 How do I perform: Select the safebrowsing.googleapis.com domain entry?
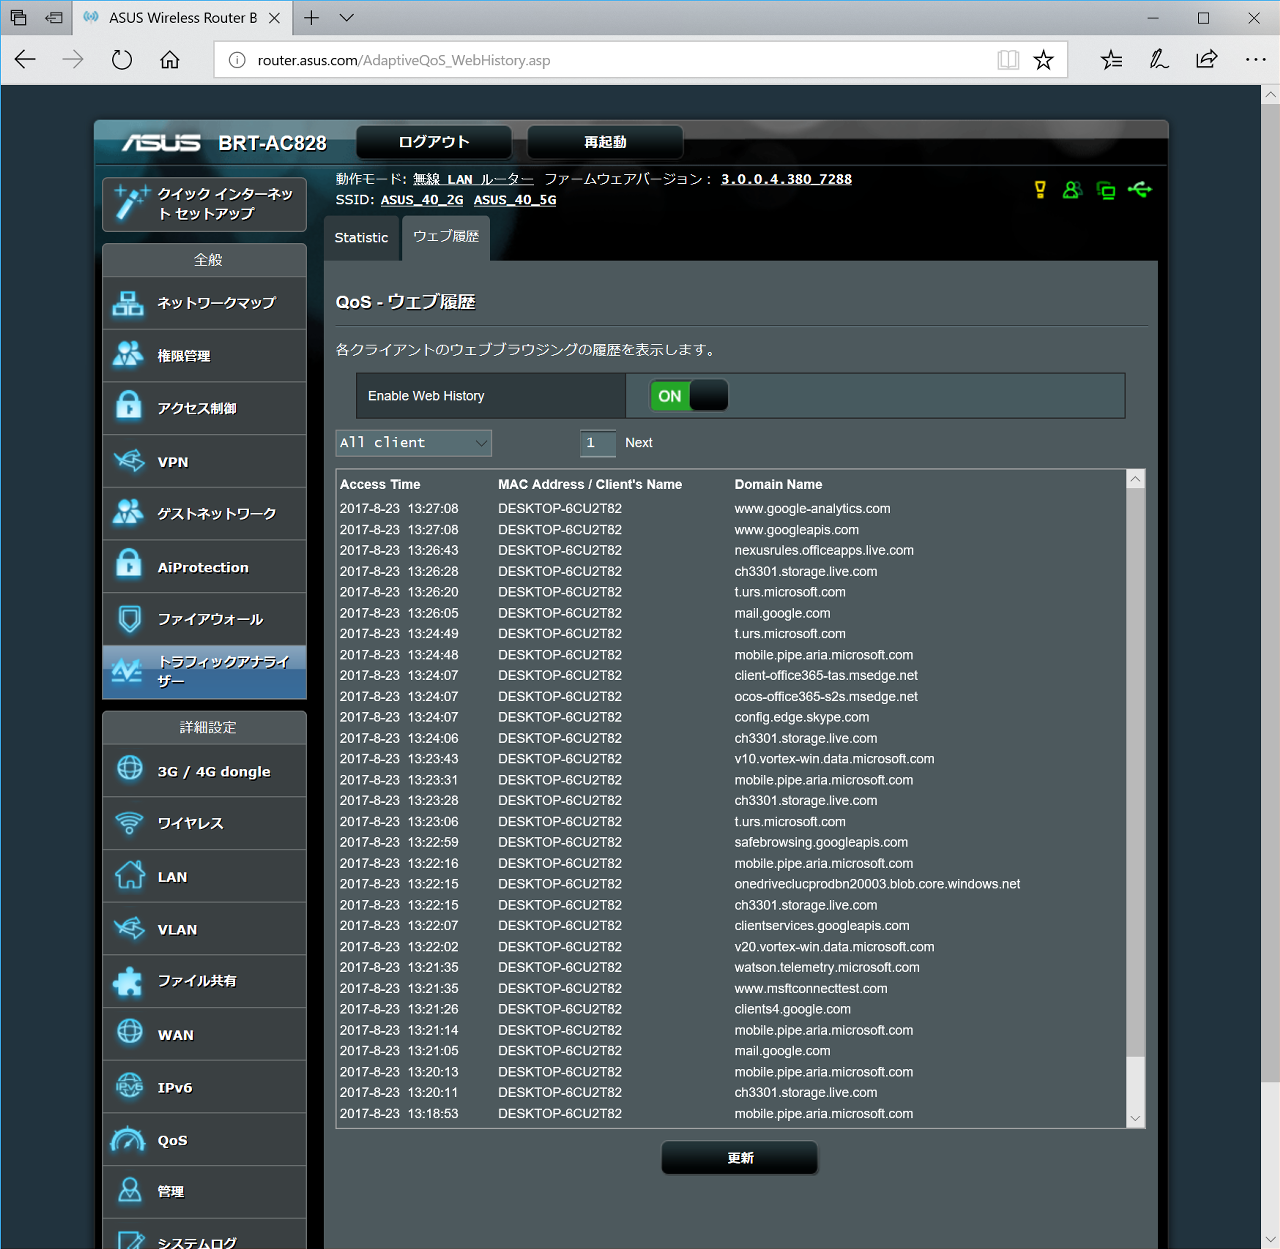(821, 842)
